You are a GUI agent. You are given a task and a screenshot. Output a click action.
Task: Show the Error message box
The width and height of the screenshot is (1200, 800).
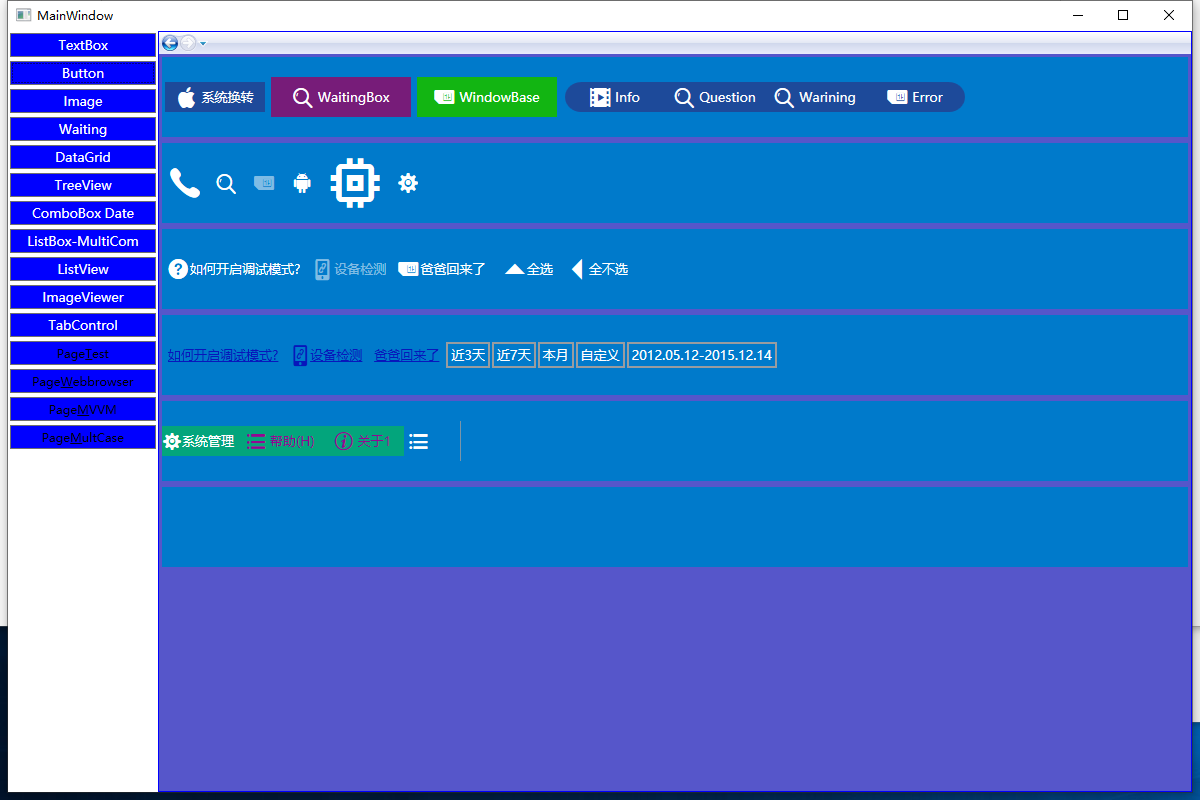tap(915, 97)
